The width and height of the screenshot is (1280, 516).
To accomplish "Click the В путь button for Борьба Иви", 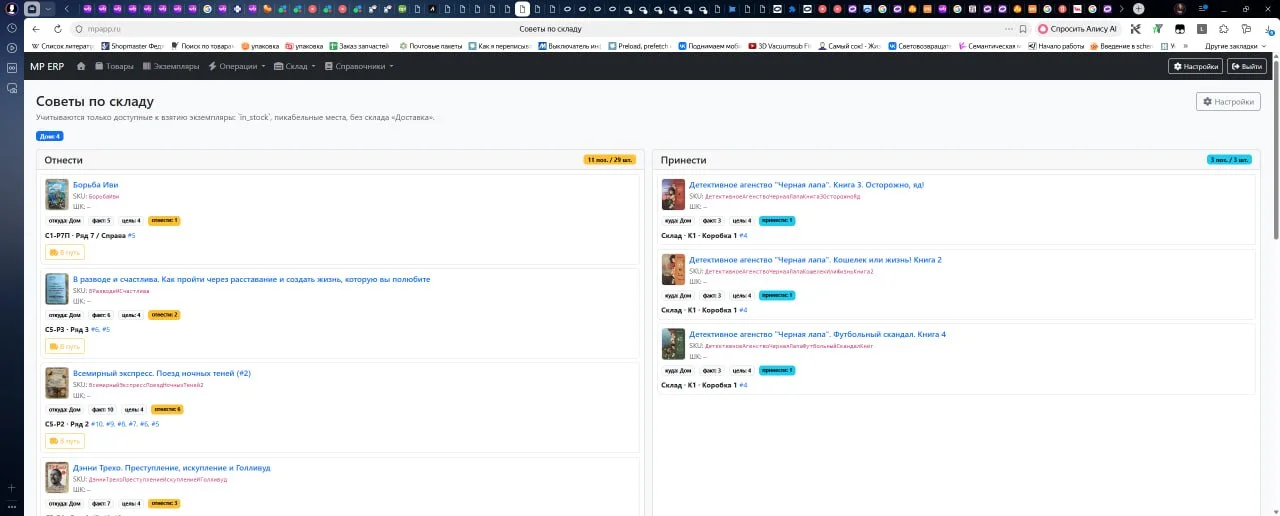I will click(x=65, y=252).
